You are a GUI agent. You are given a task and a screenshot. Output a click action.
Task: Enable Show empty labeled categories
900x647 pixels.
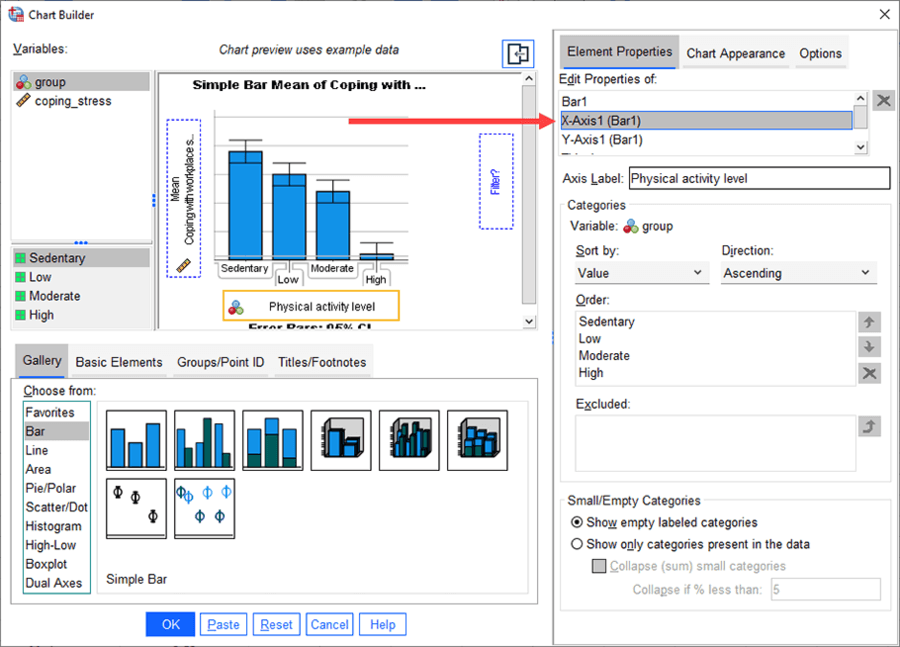[577, 523]
